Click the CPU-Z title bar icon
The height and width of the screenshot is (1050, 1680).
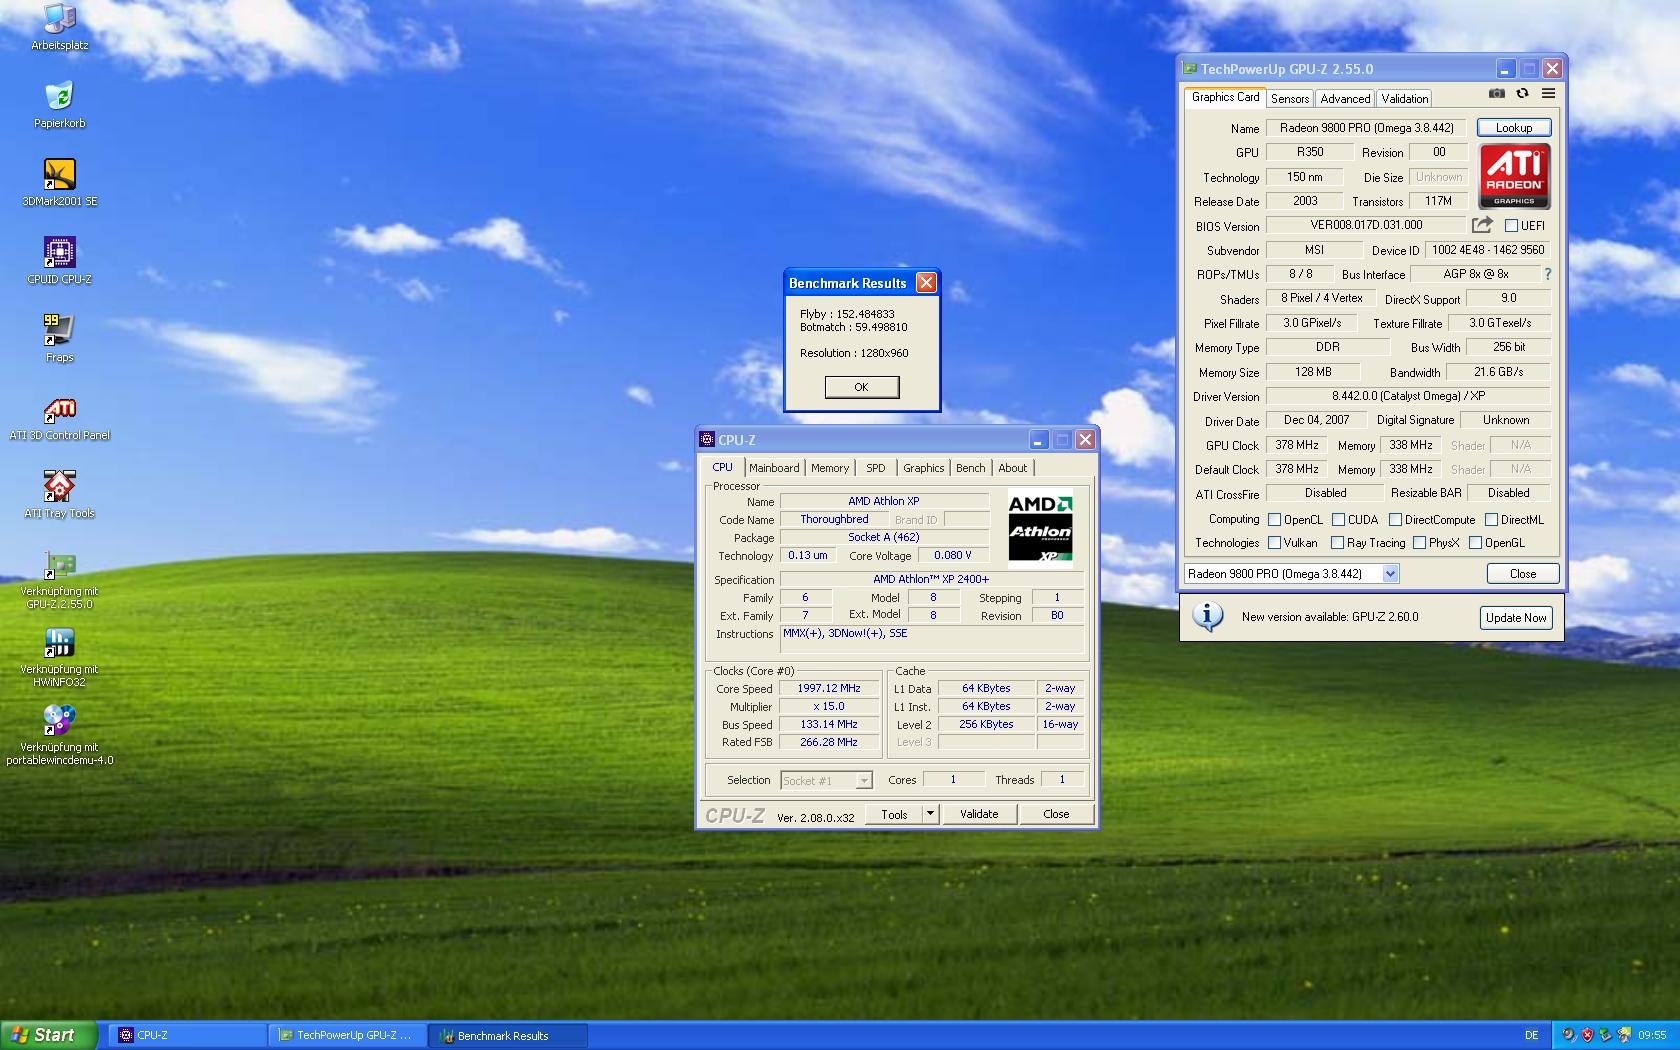[x=707, y=439]
